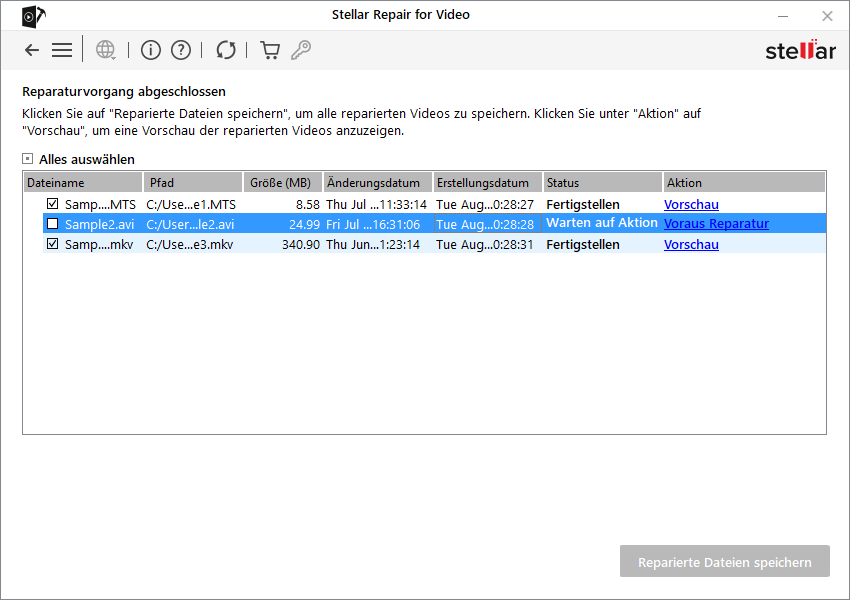Screen dimensions: 850x600
Task: Sort by the Änderungsdatum column header
Action: click(378, 183)
